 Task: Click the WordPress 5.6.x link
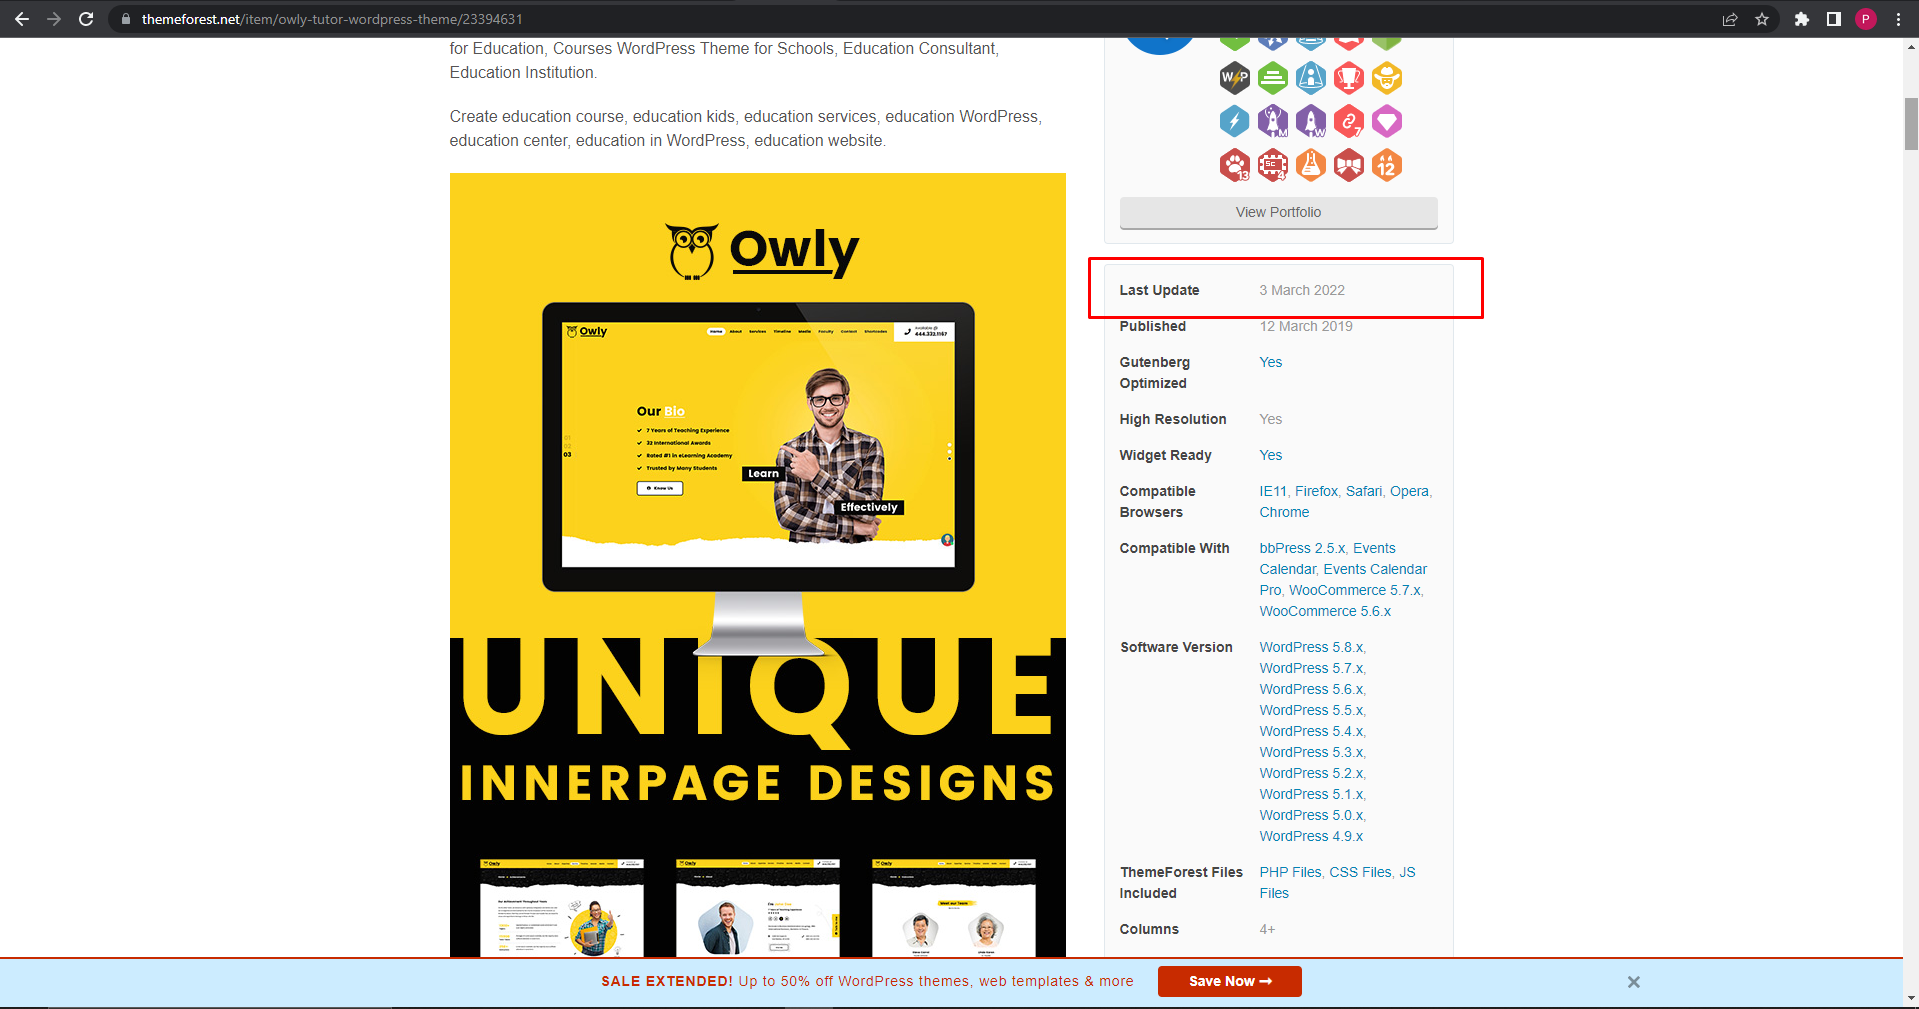click(1311, 689)
